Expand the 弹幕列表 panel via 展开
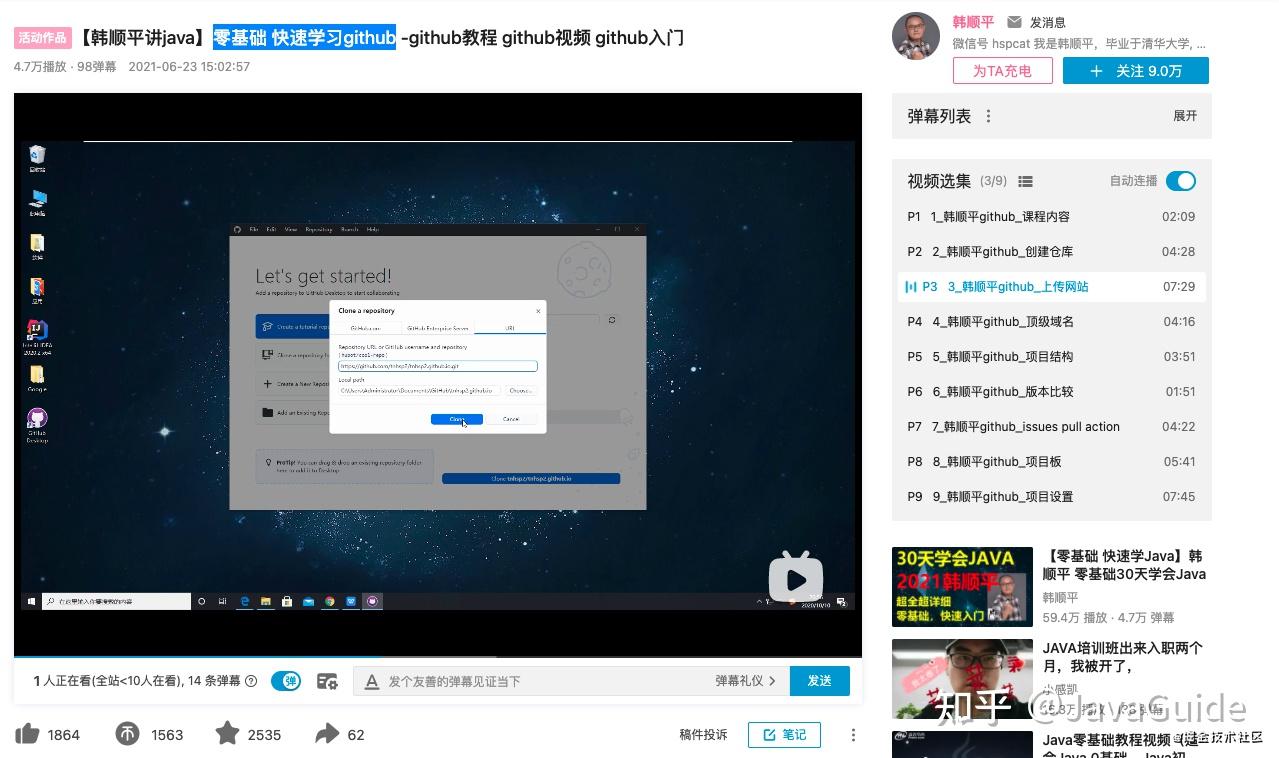The height and width of the screenshot is (758, 1279). (1185, 116)
